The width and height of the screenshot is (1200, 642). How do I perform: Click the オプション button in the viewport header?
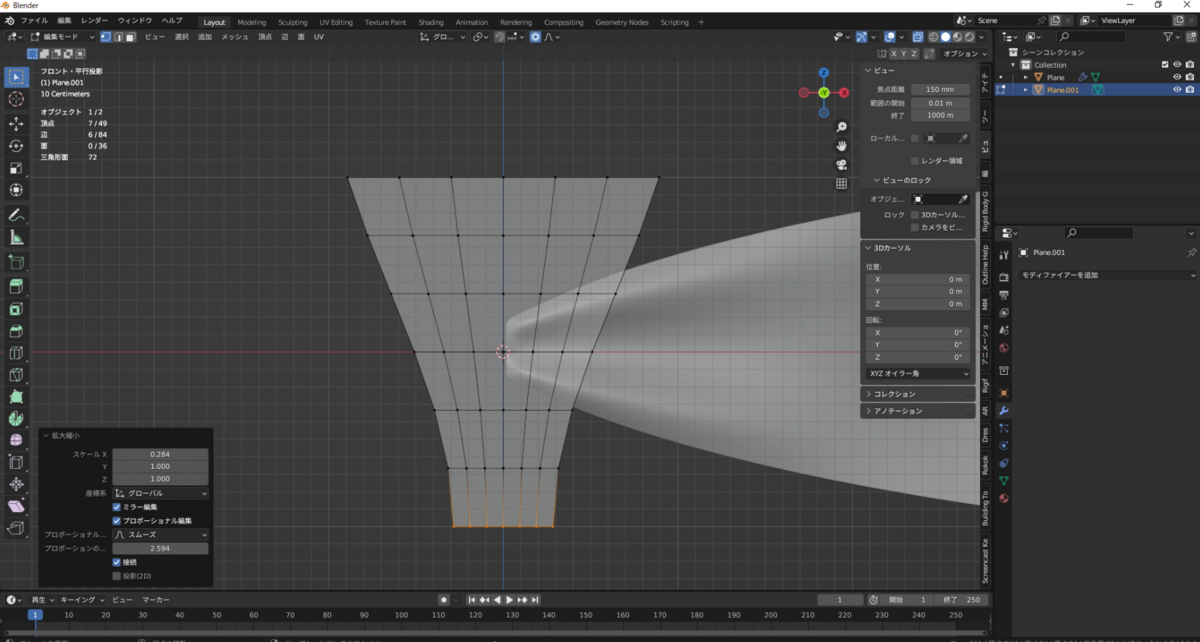point(965,53)
